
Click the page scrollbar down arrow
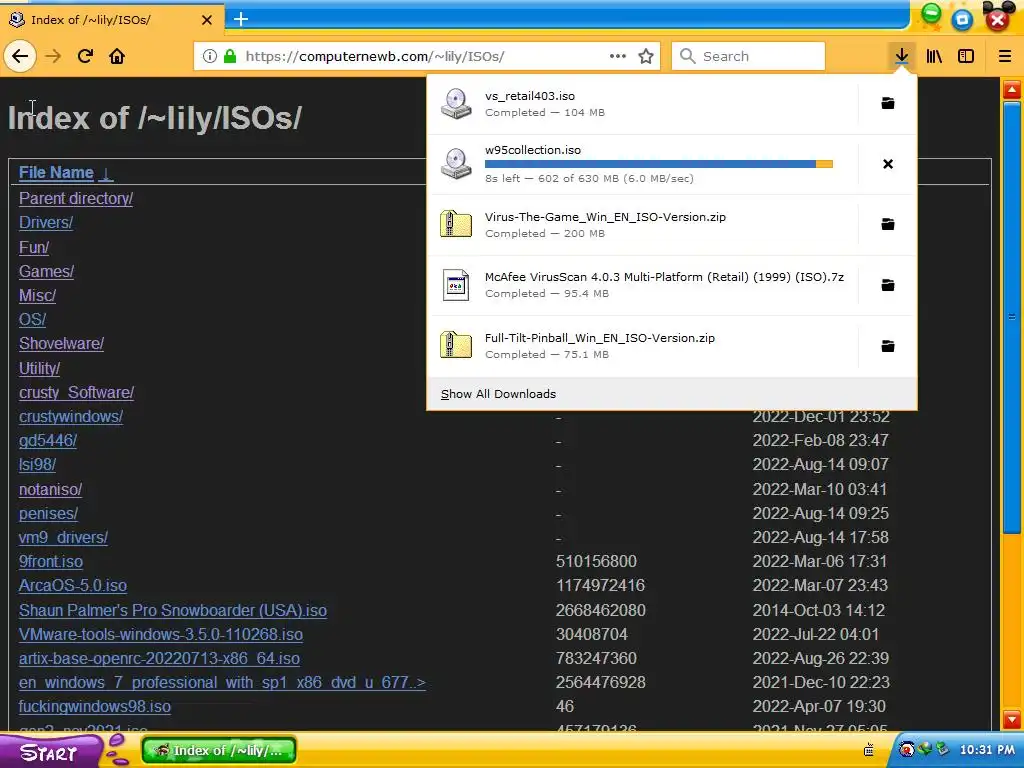1012,720
